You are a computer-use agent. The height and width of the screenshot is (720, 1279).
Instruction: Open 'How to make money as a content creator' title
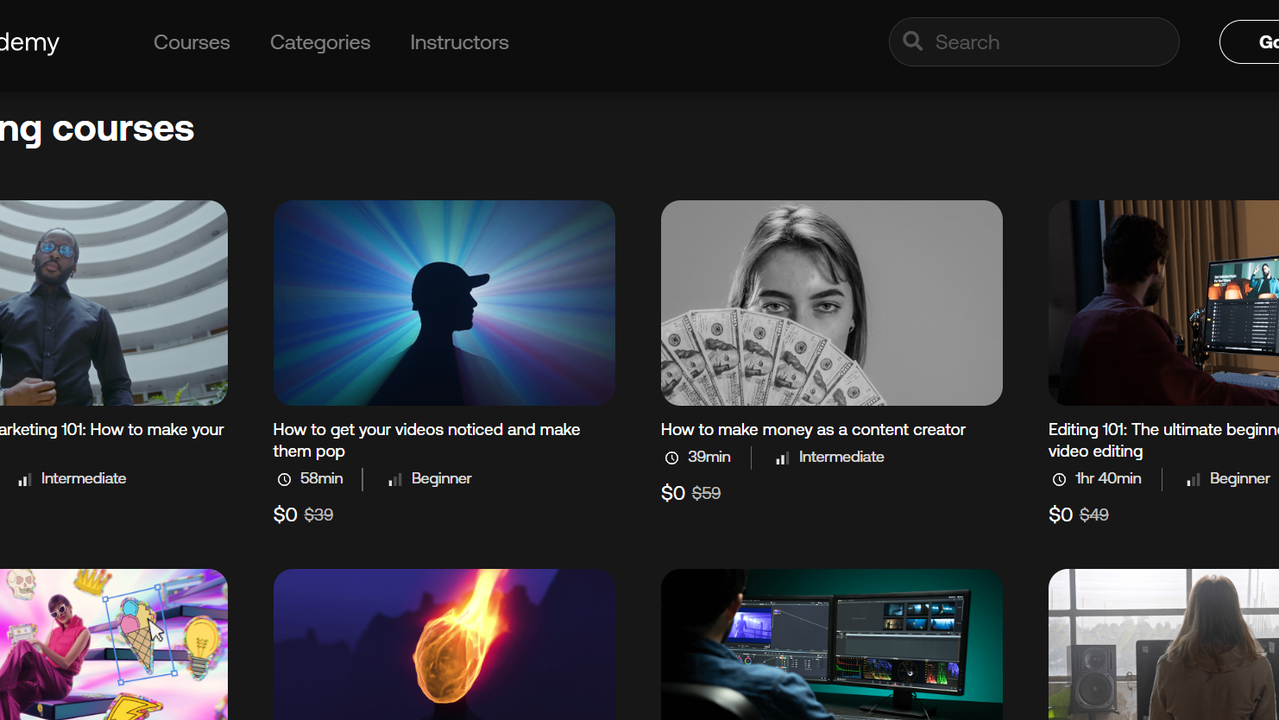812,429
